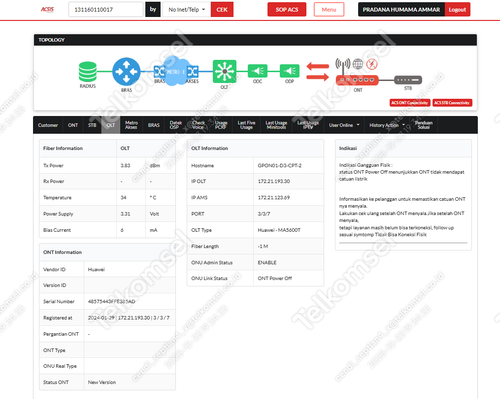Expand the History Action dropdown menu
This screenshot has width=500, height=399.
(387, 125)
